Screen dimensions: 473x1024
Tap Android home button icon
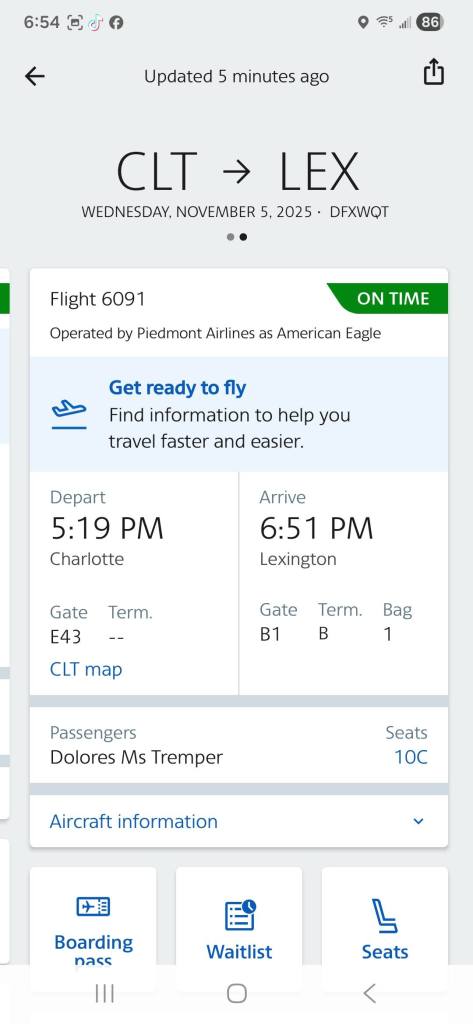pyautogui.click(x=236, y=993)
